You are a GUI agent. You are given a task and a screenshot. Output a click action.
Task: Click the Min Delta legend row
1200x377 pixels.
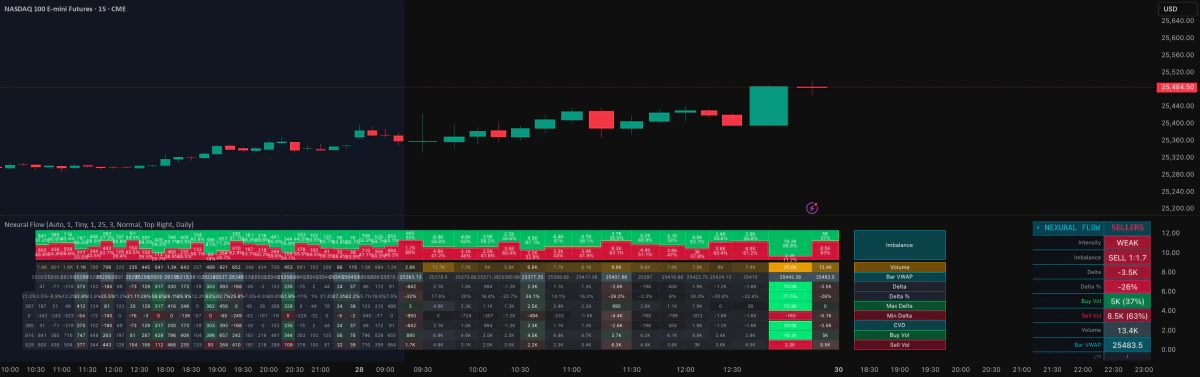tap(899, 316)
